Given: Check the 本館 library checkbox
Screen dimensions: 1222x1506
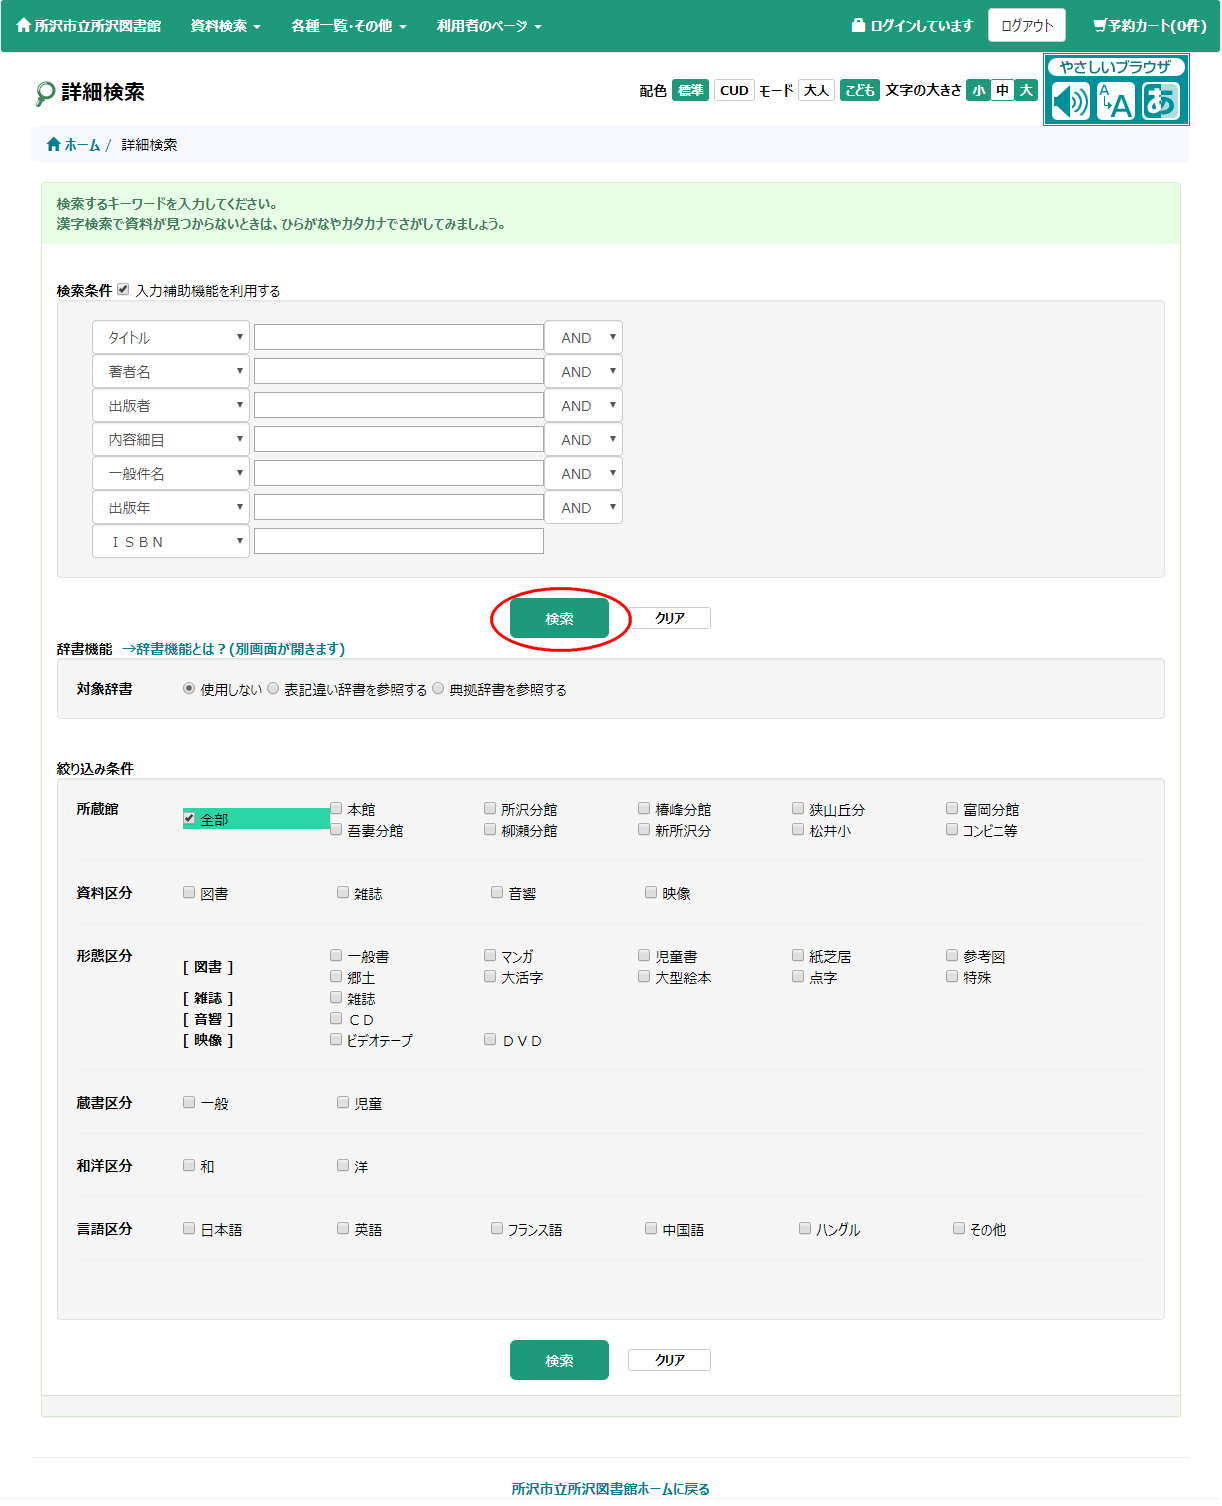Looking at the screenshot, I should pyautogui.click(x=337, y=809).
